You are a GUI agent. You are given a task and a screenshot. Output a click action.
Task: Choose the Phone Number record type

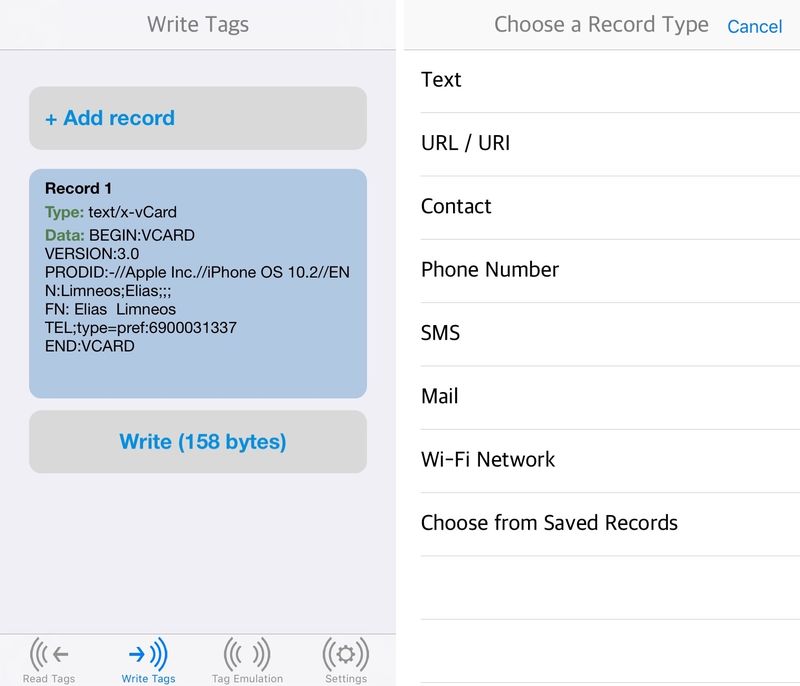pos(610,270)
